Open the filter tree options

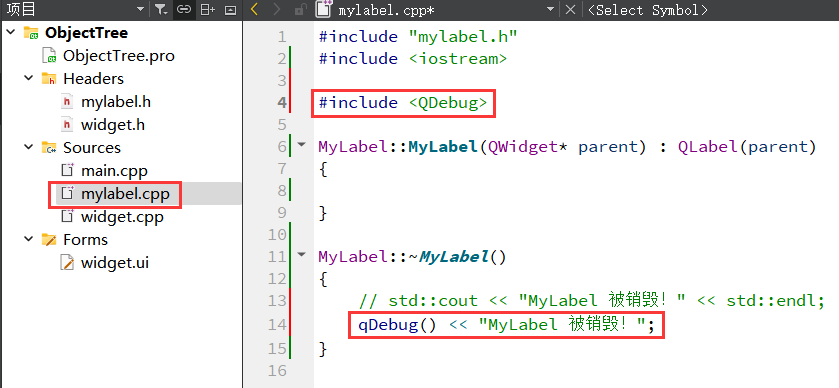pos(161,9)
